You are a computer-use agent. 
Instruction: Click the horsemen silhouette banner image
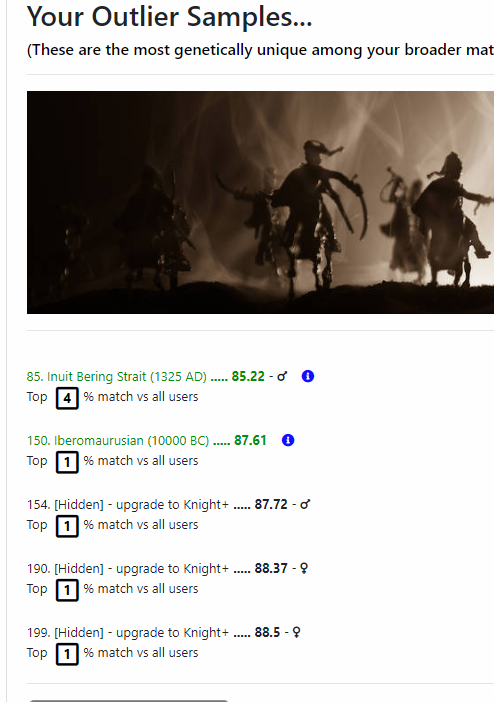click(x=260, y=202)
